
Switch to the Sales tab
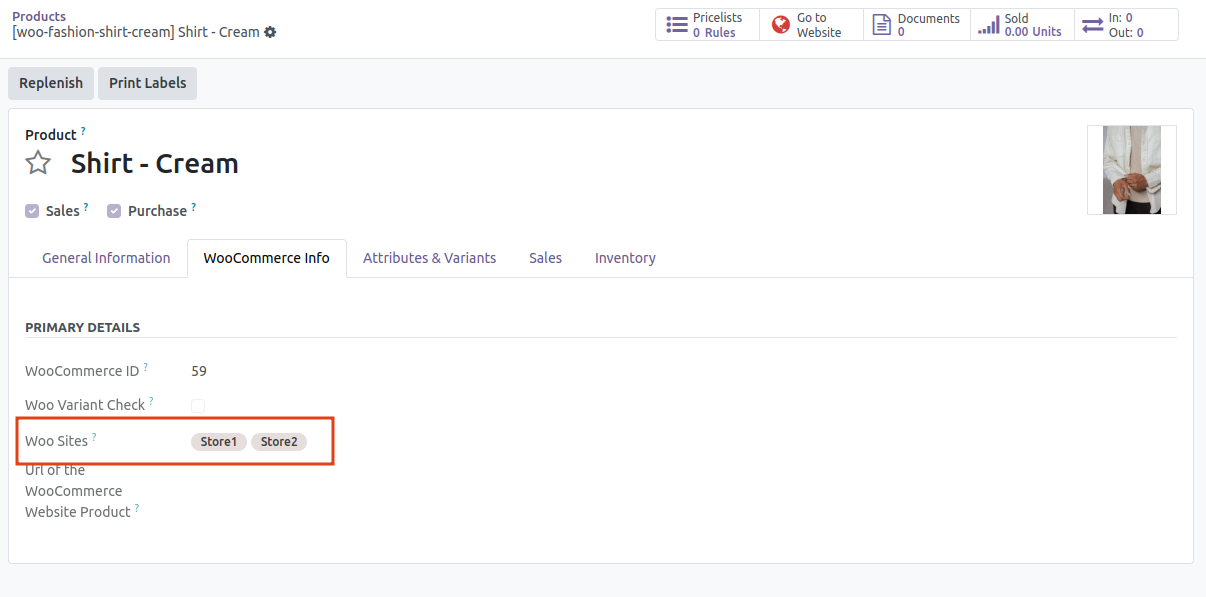pos(545,258)
